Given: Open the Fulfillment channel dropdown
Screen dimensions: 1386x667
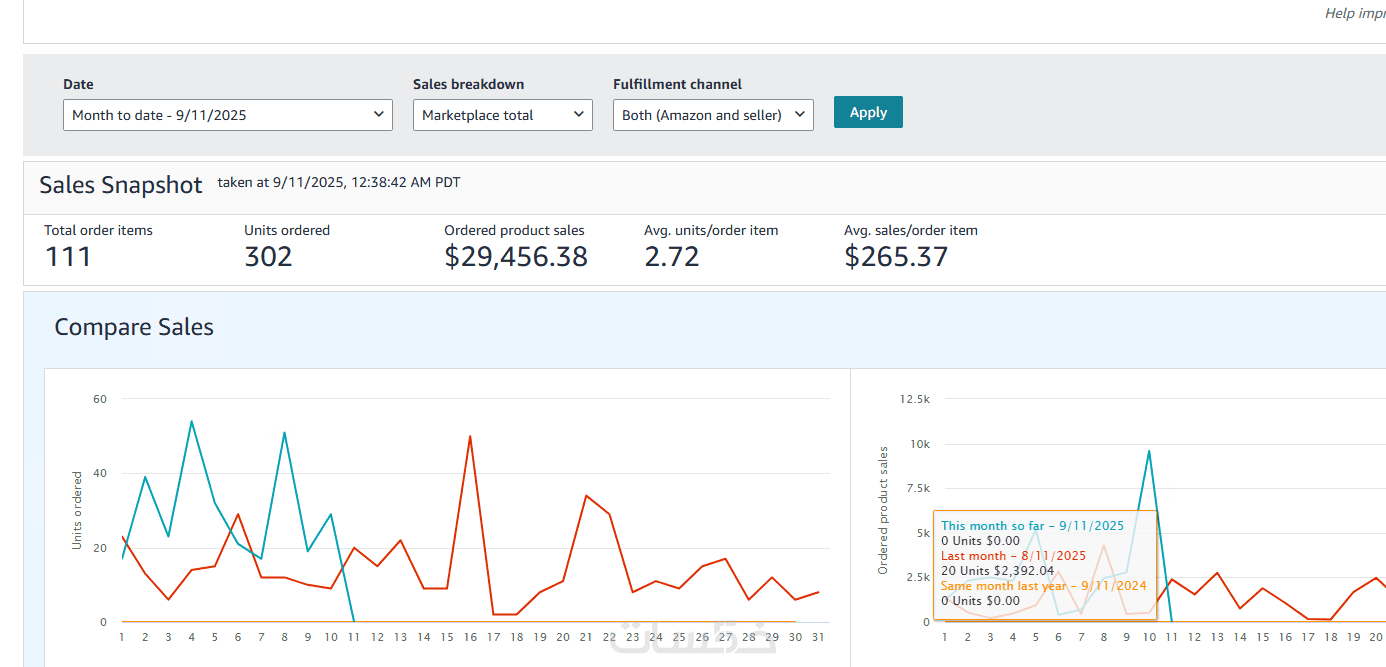Looking at the screenshot, I should 713,115.
